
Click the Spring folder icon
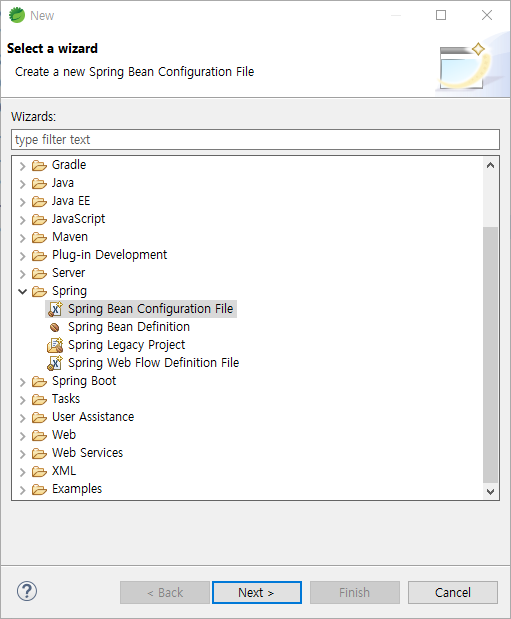pos(39,291)
